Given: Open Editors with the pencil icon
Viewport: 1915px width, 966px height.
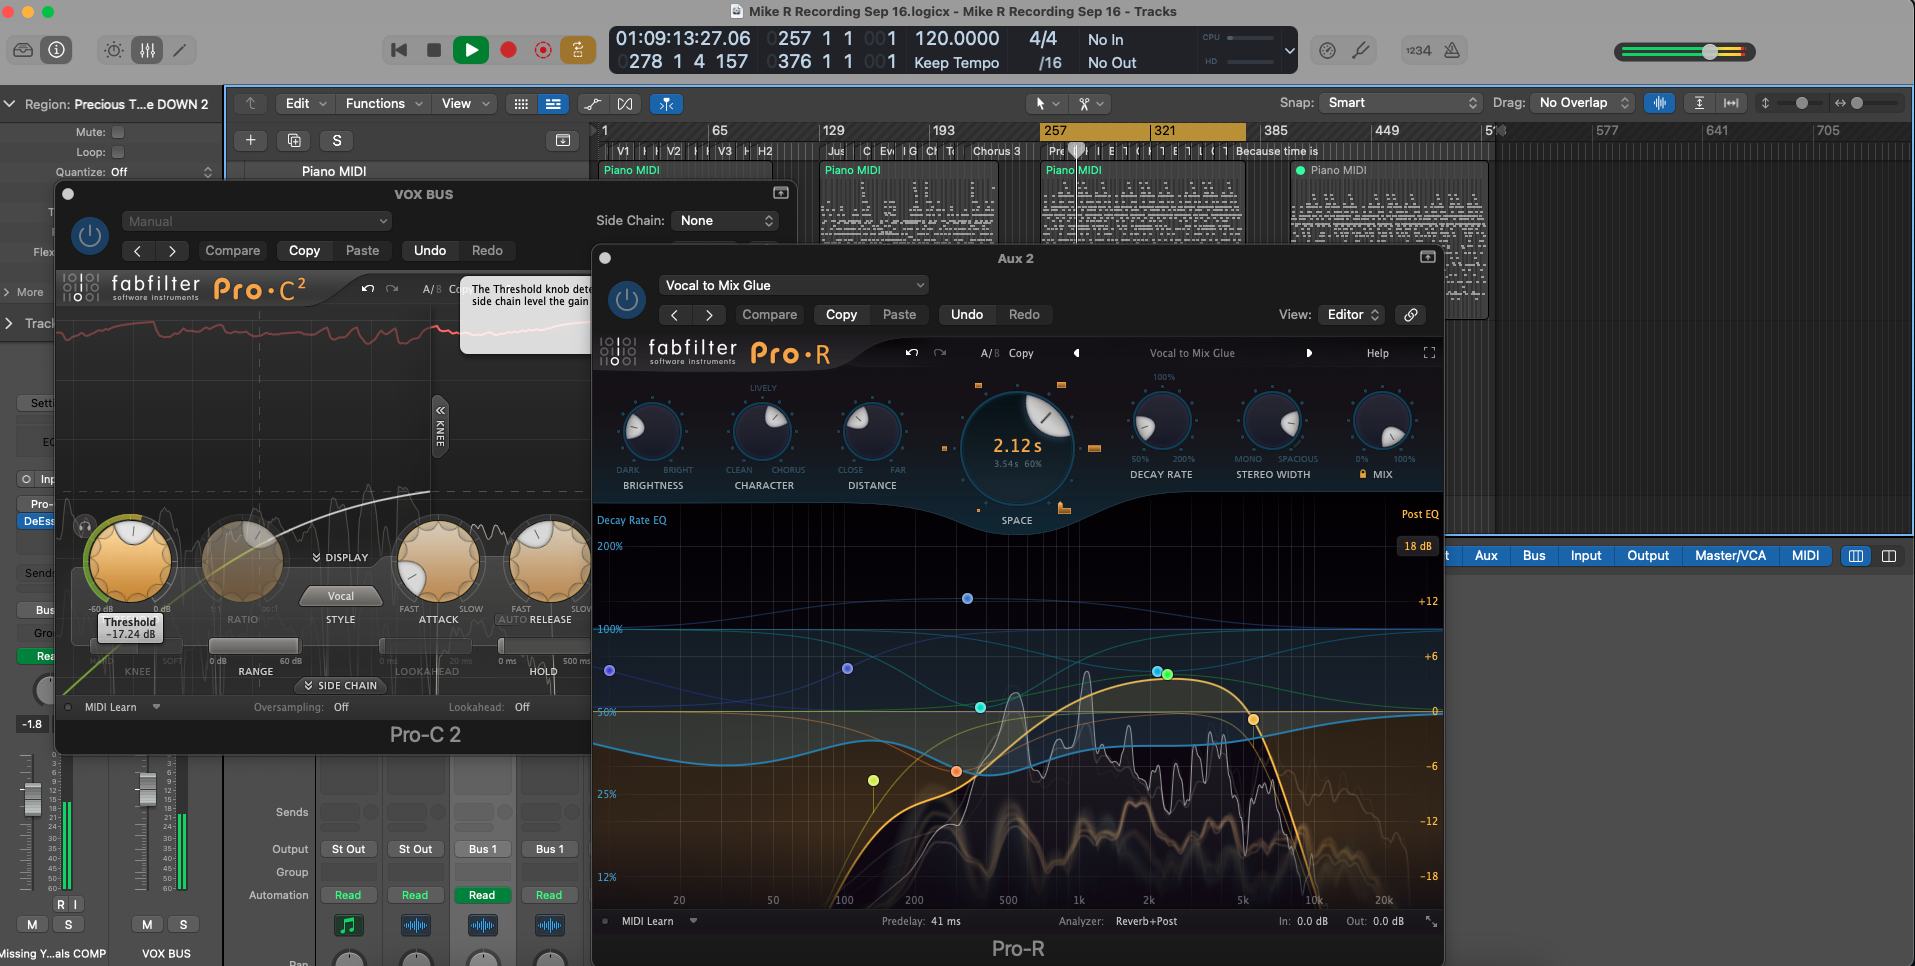Looking at the screenshot, I should (180, 50).
